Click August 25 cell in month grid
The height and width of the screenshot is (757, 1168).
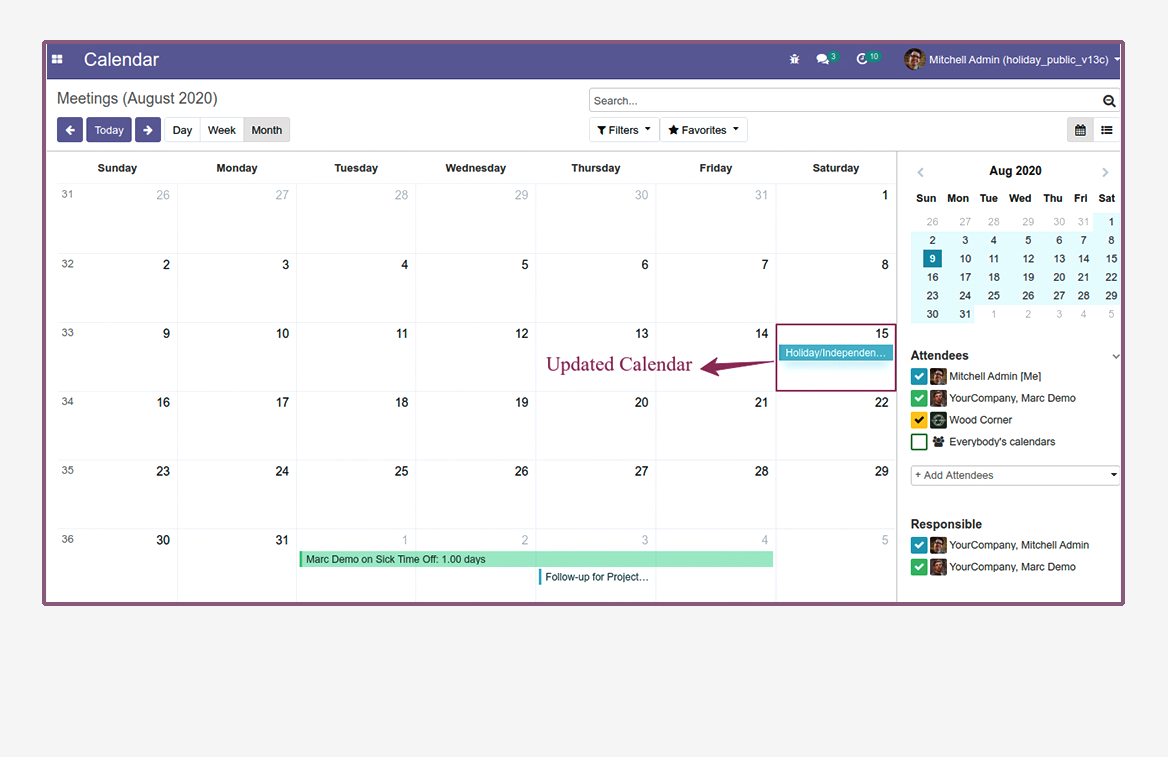356,494
